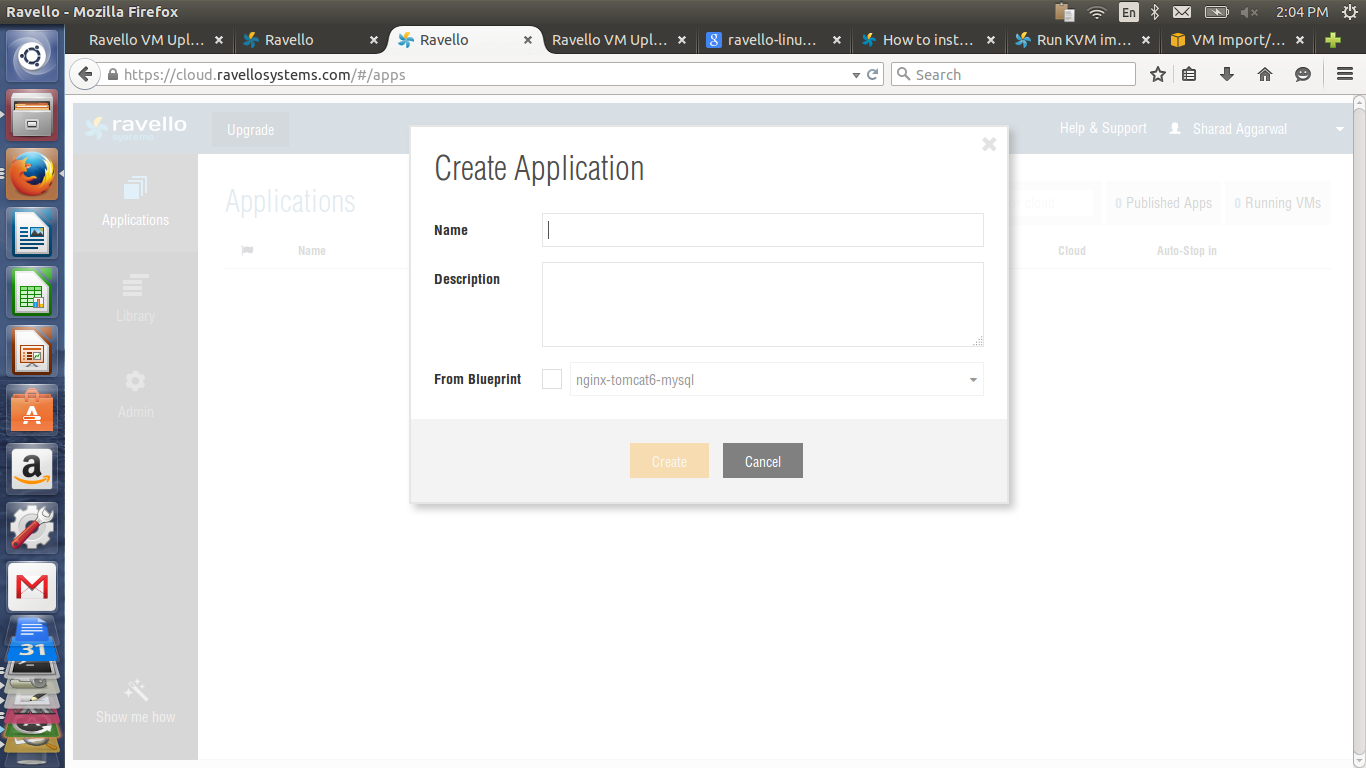Switch to the Run KVM im... tab
This screenshot has width=1366, height=768.
[1083, 40]
